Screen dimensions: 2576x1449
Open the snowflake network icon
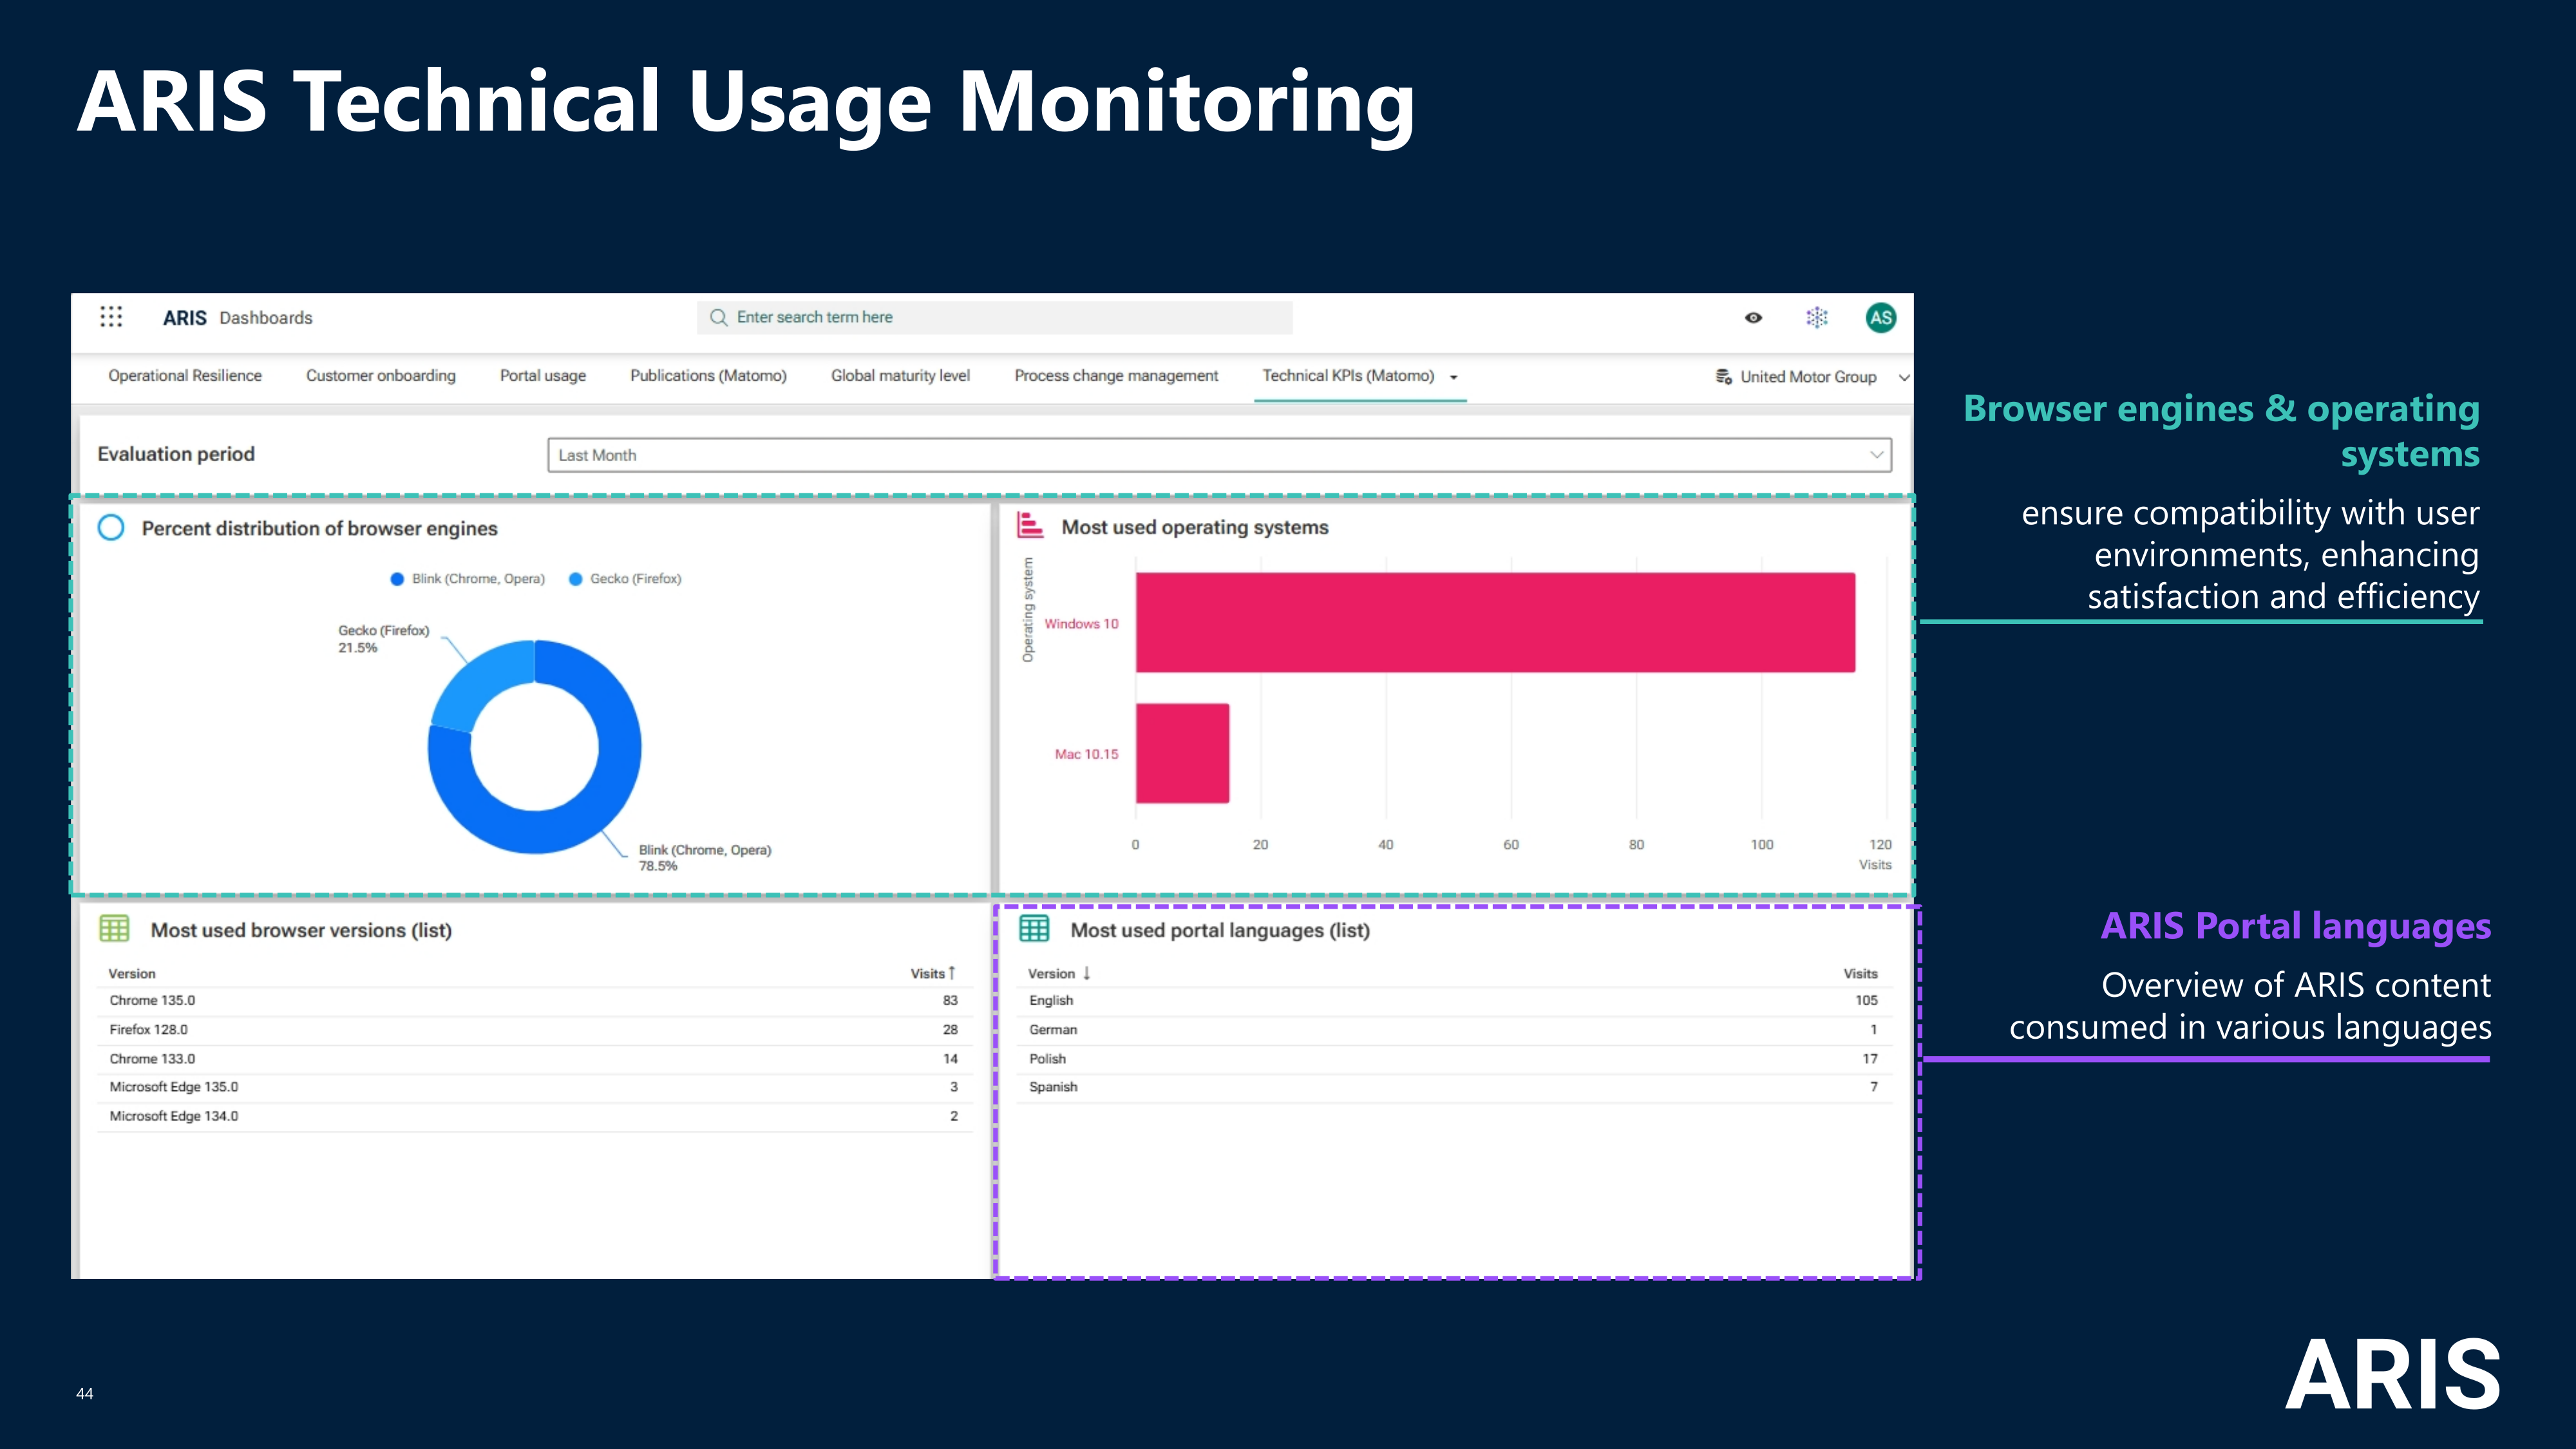point(1817,318)
